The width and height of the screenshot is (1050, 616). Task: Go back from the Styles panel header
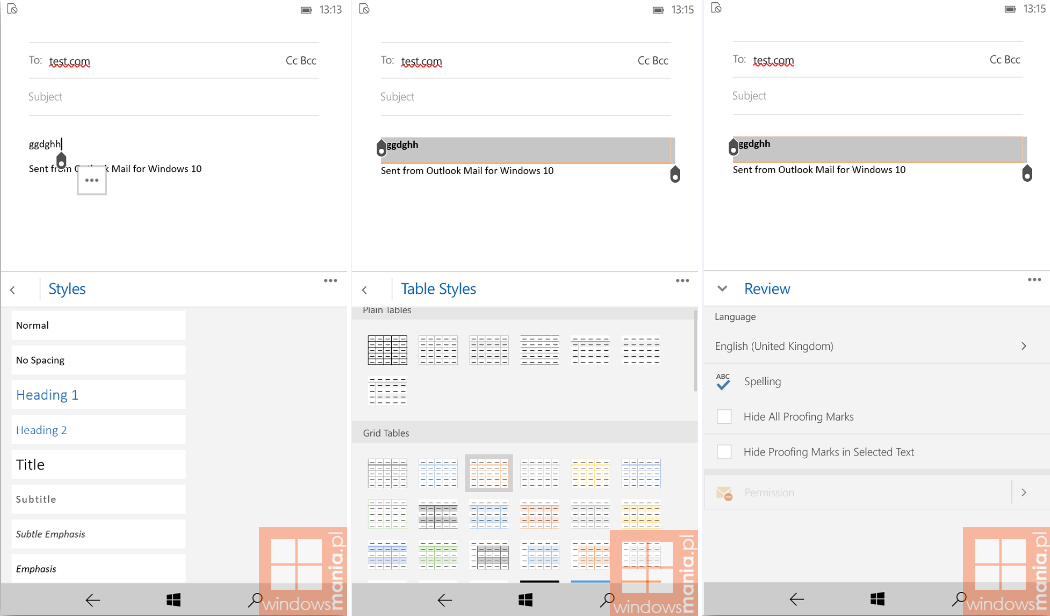[13, 290]
